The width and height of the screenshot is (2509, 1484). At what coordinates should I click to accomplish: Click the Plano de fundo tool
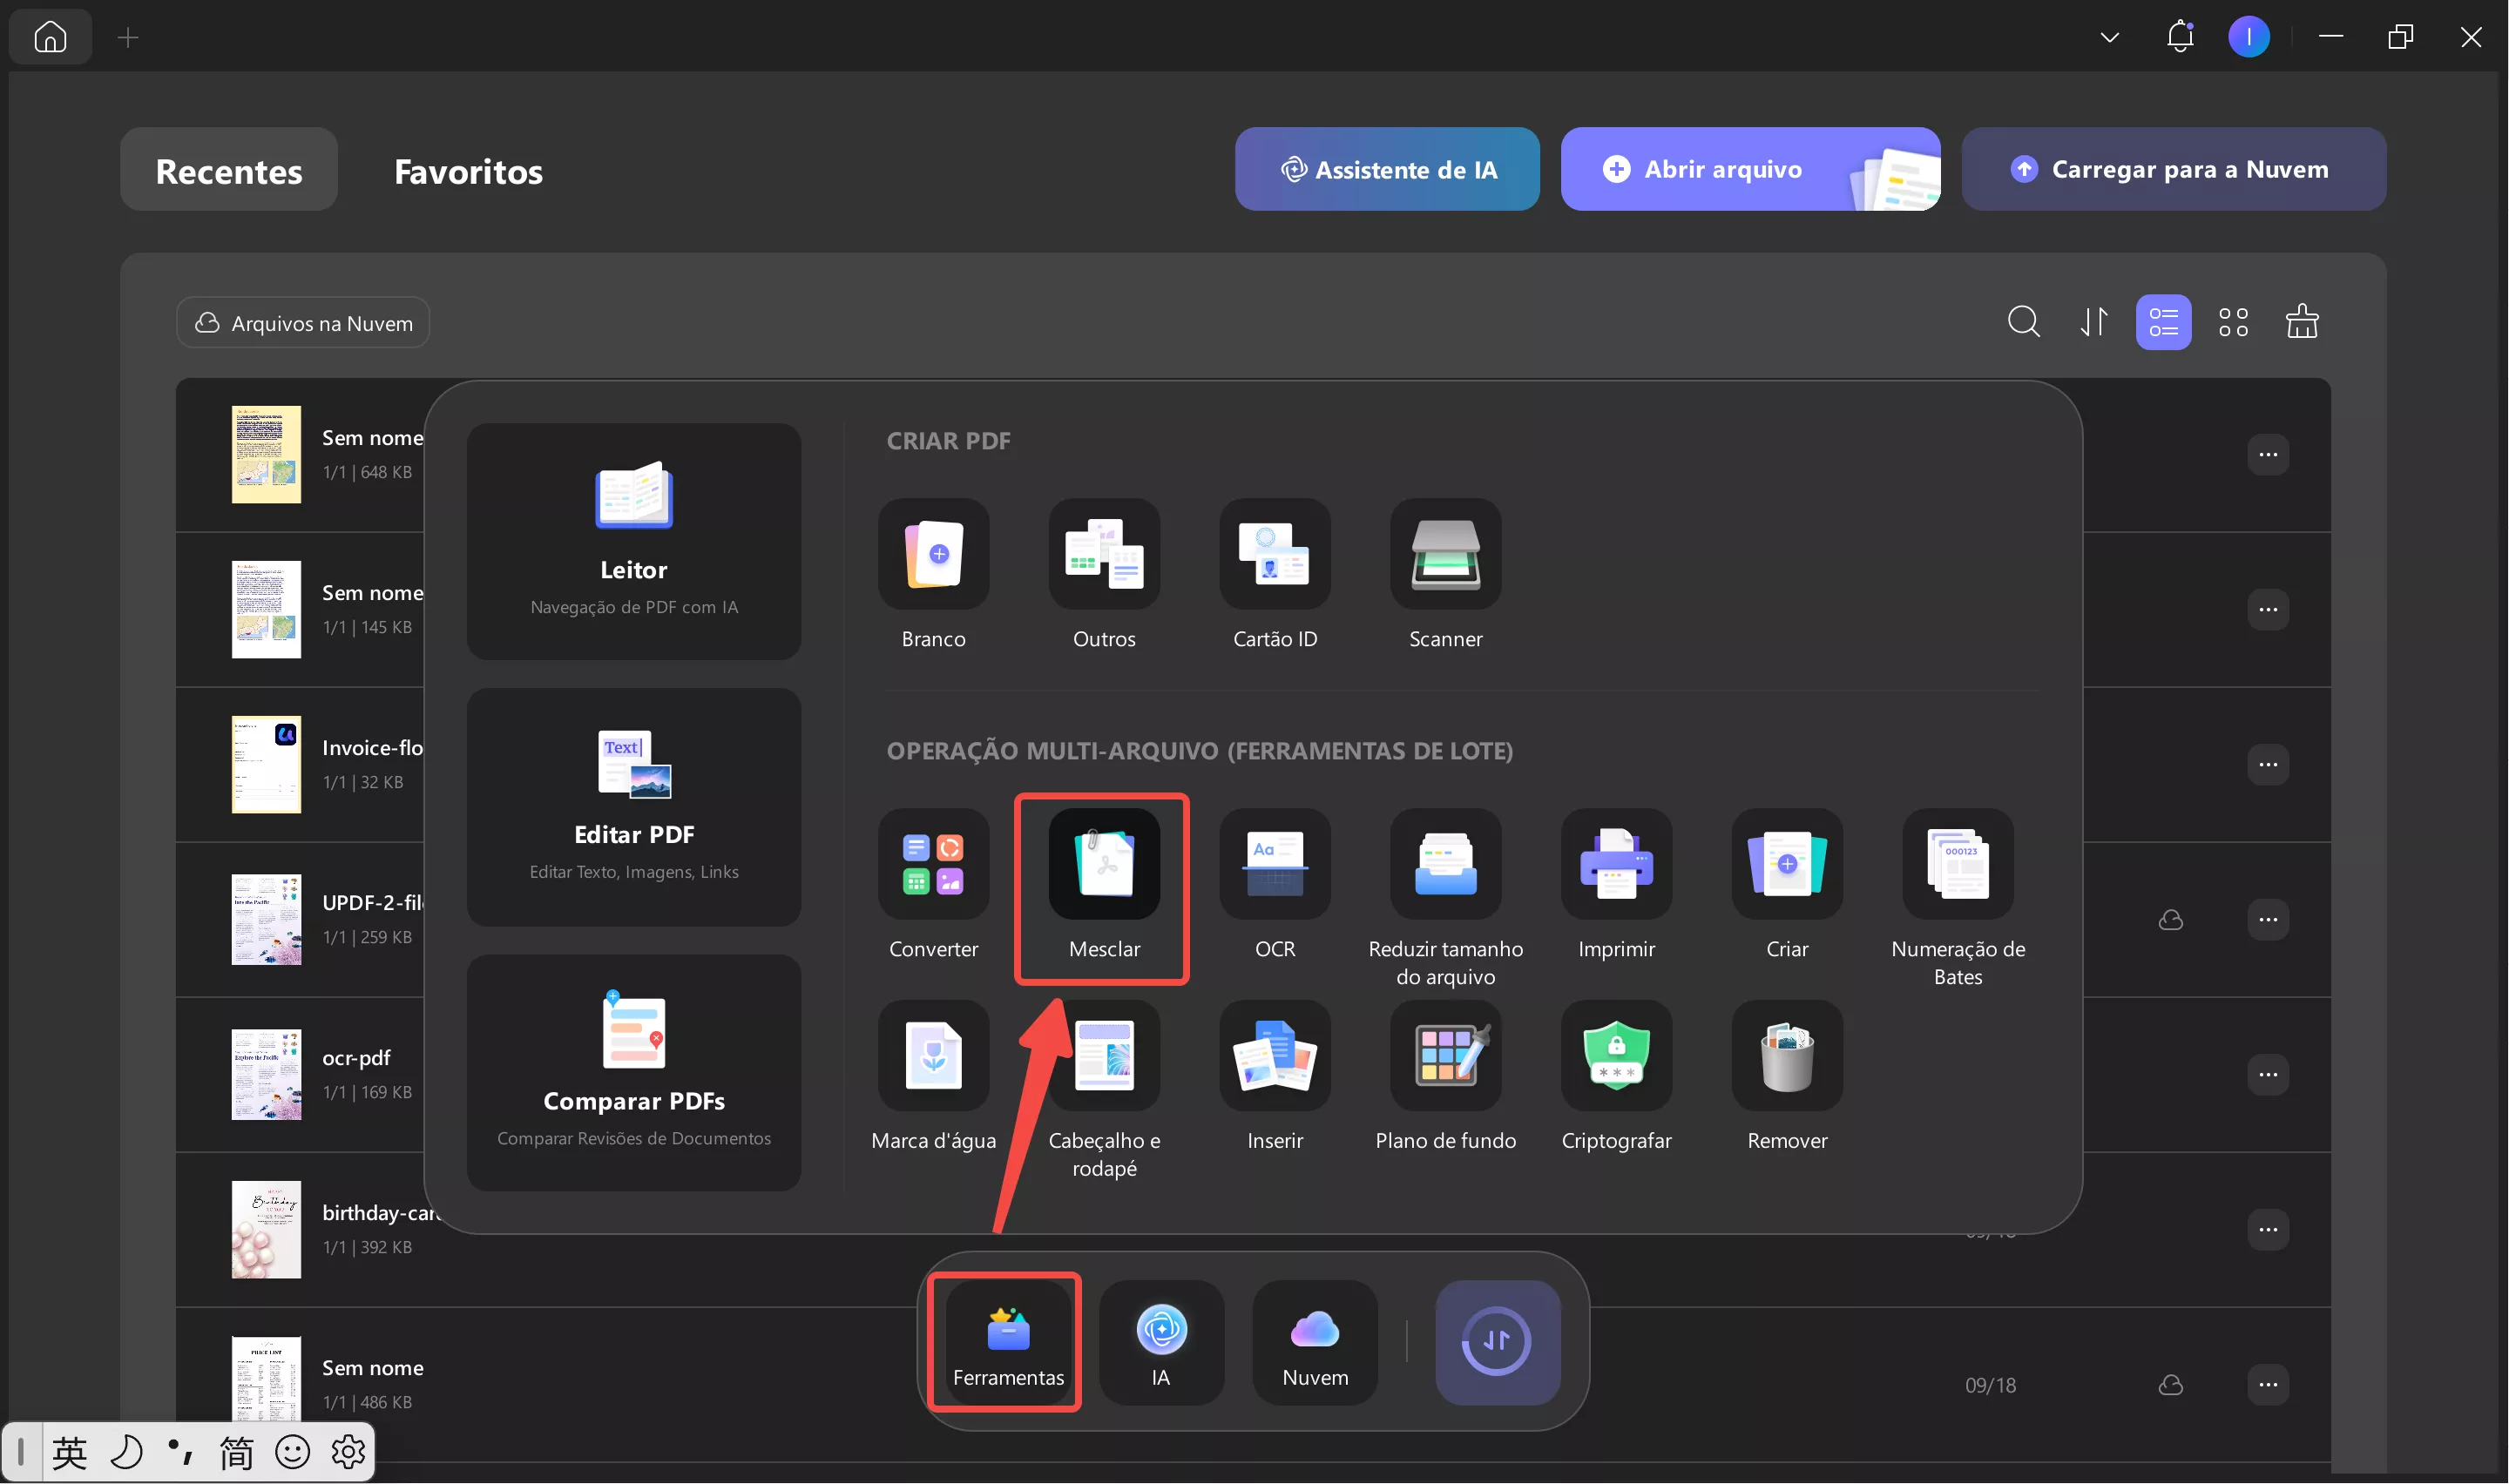tap(1445, 1056)
